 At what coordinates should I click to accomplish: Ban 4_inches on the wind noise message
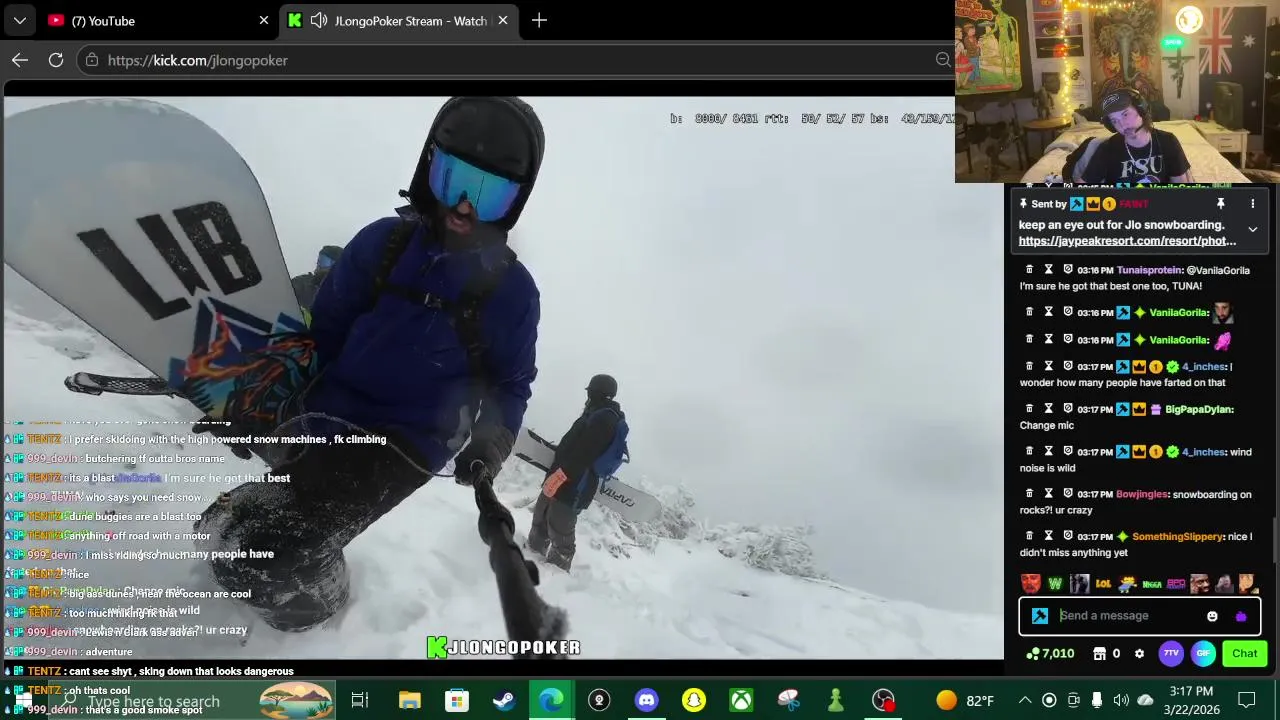point(1067,451)
